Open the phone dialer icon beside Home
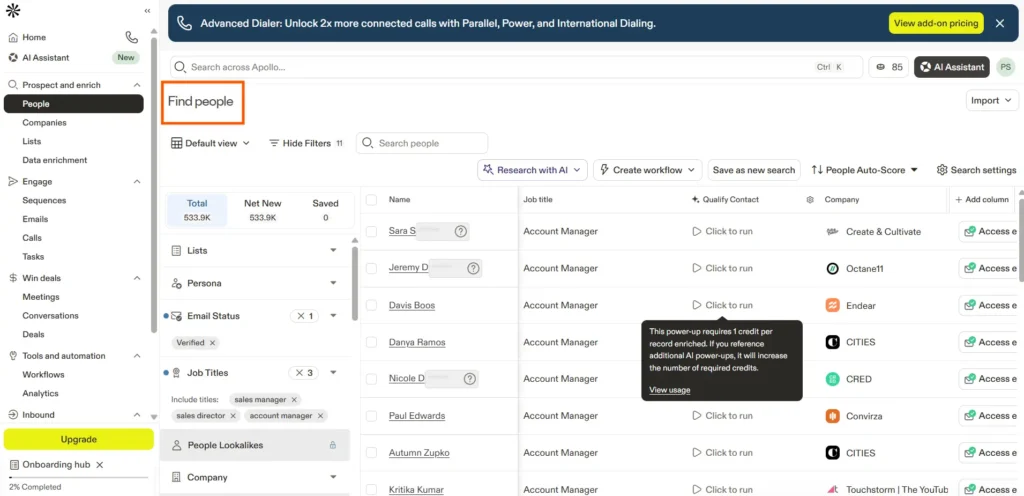 tap(132, 37)
